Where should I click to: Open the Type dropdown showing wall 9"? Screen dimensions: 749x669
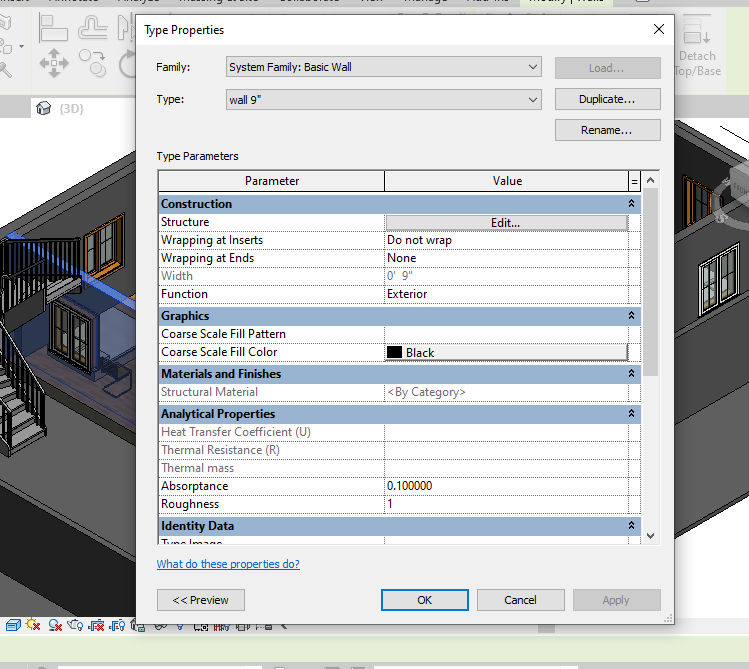point(384,100)
